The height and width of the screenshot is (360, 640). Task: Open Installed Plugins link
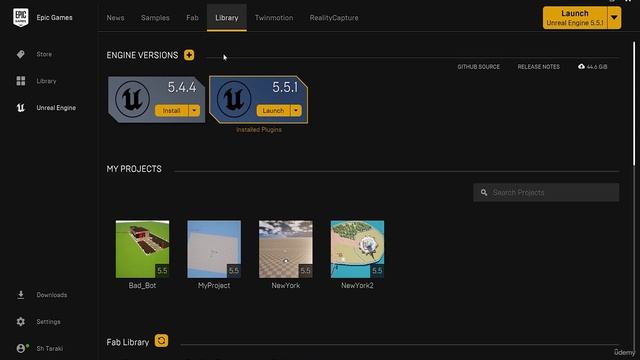(x=259, y=129)
